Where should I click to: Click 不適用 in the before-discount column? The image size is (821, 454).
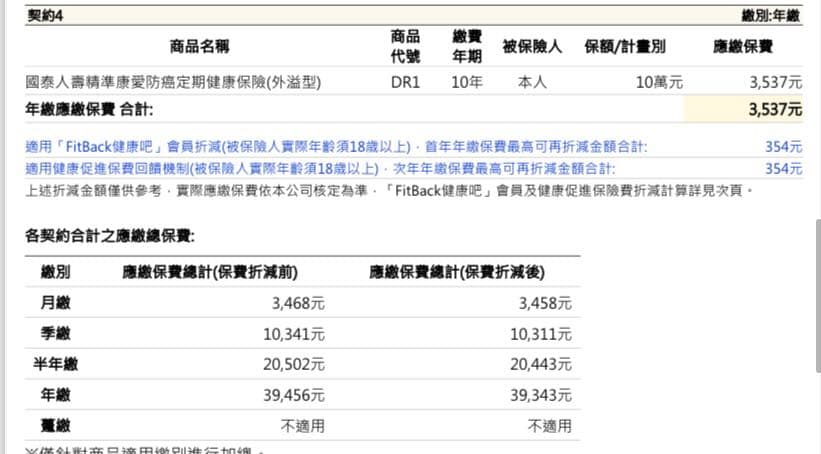pyautogui.click(x=303, y=426)
